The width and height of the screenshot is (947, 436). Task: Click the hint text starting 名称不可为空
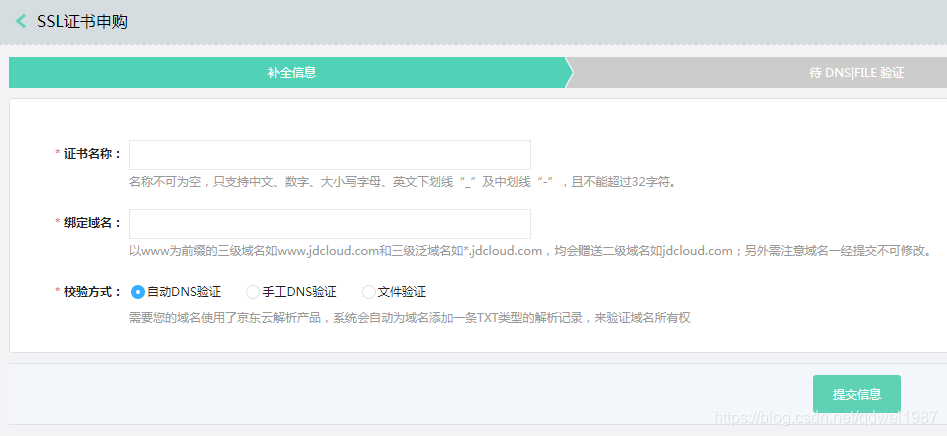click(403, 182)
